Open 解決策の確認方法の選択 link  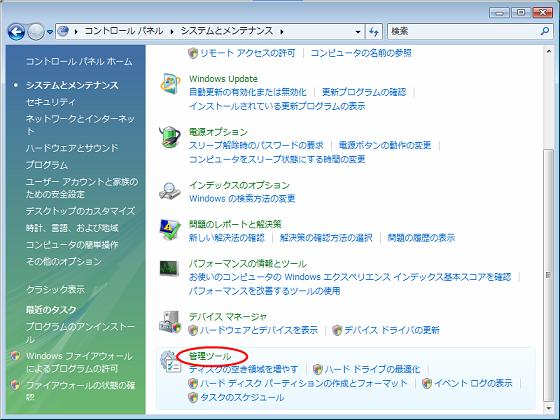326,238
